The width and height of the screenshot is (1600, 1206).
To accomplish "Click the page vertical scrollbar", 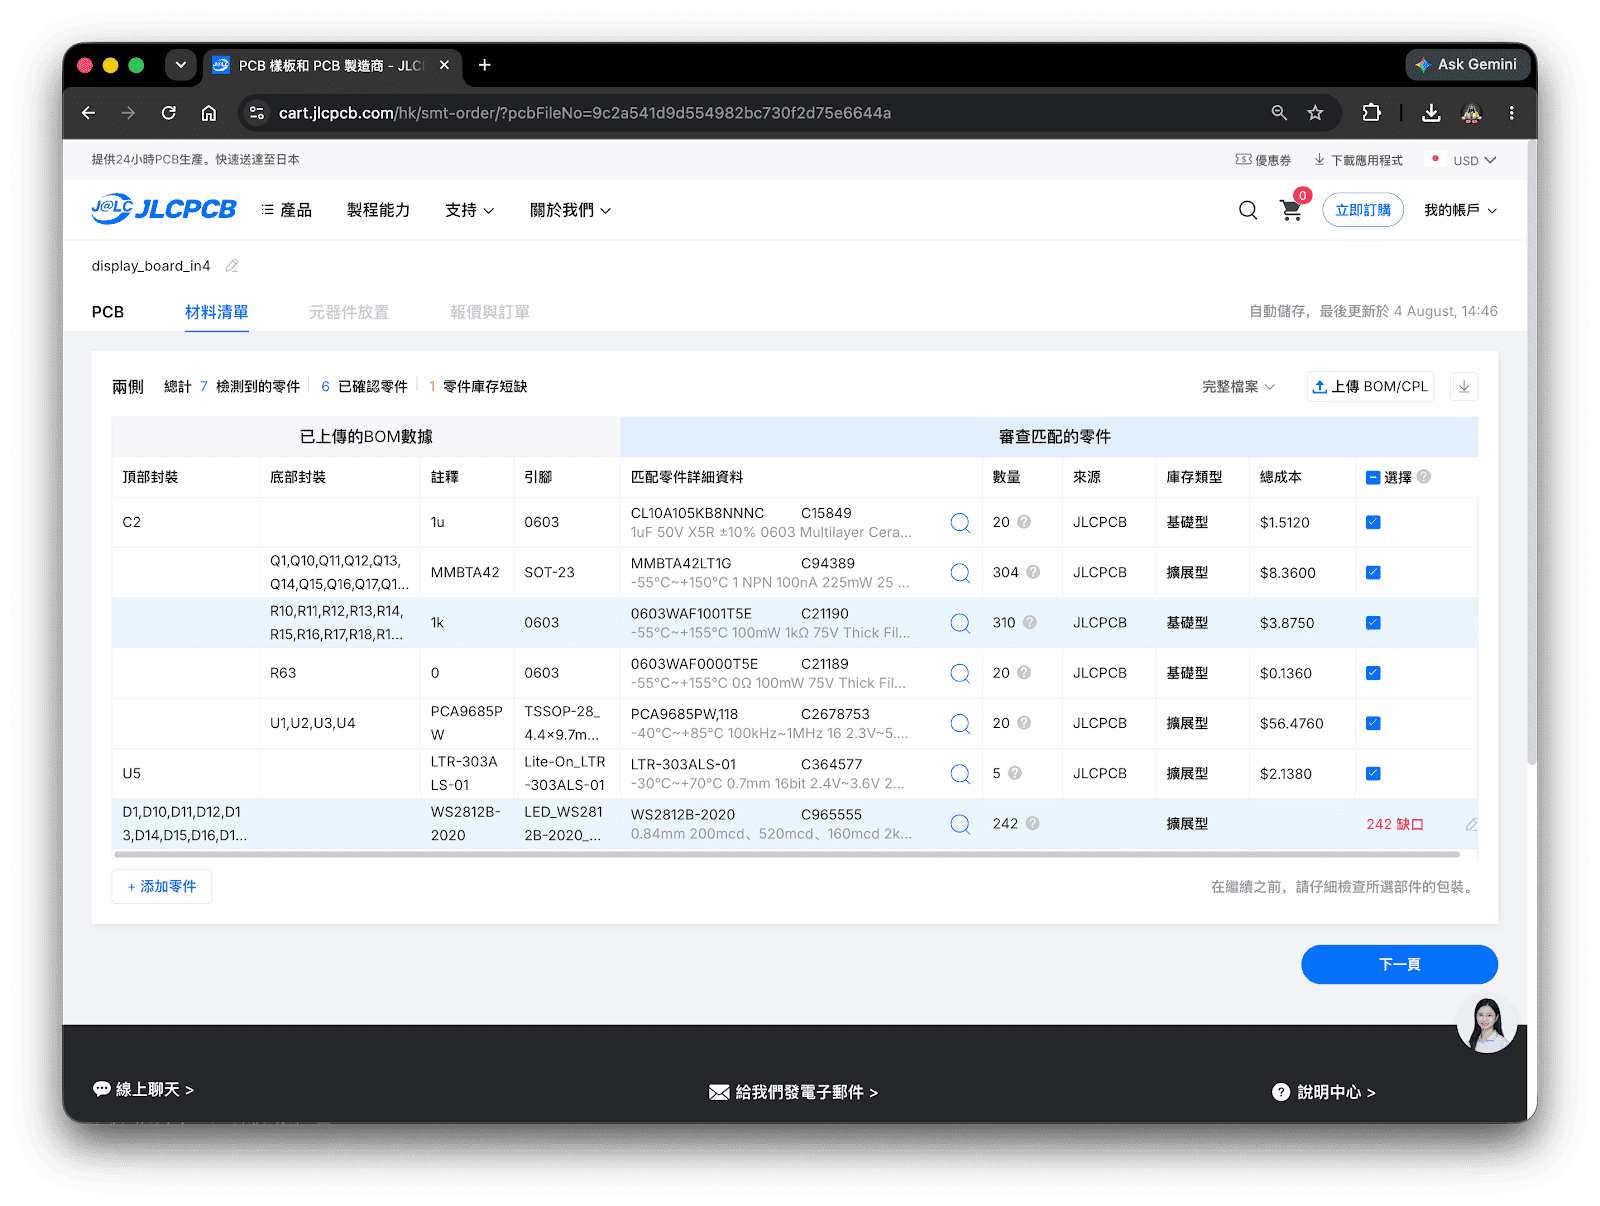I will coord(1531,450).
